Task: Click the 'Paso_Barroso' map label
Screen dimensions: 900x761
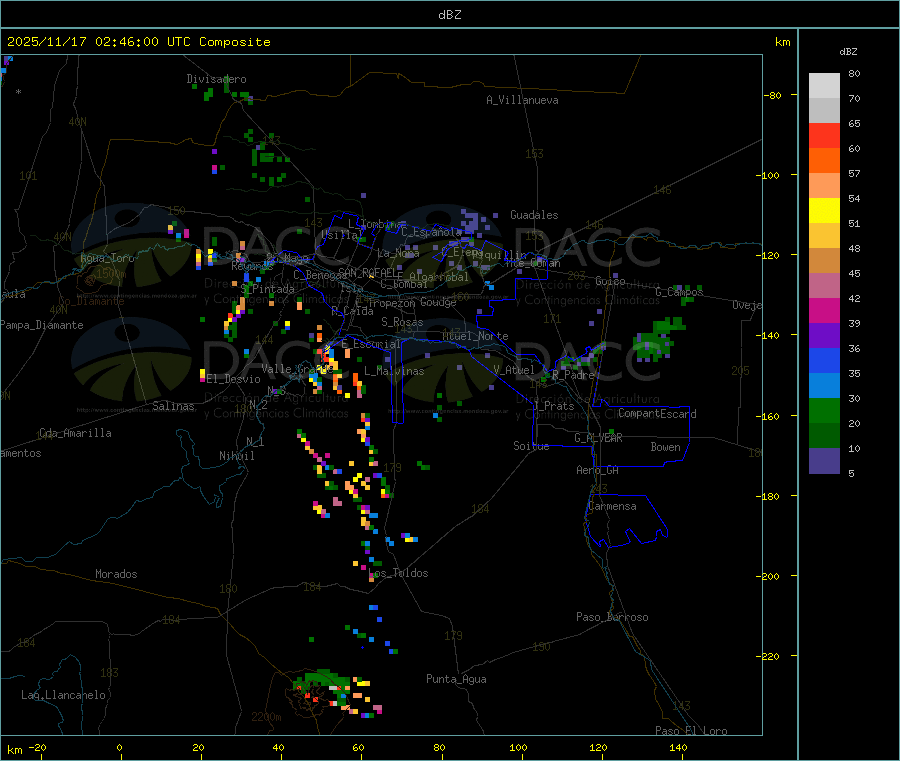Action: point(612,617)
